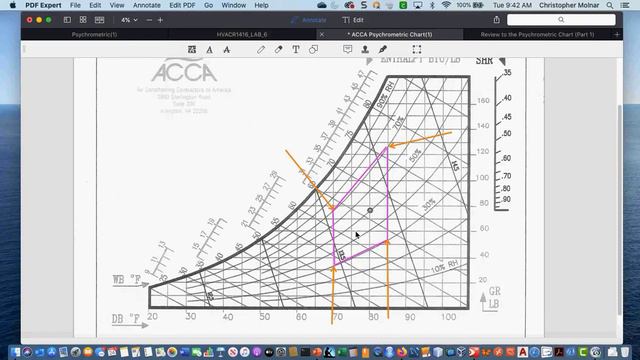Select the Shapes tool
Screen dimensions: 640x360
[313, 50]
